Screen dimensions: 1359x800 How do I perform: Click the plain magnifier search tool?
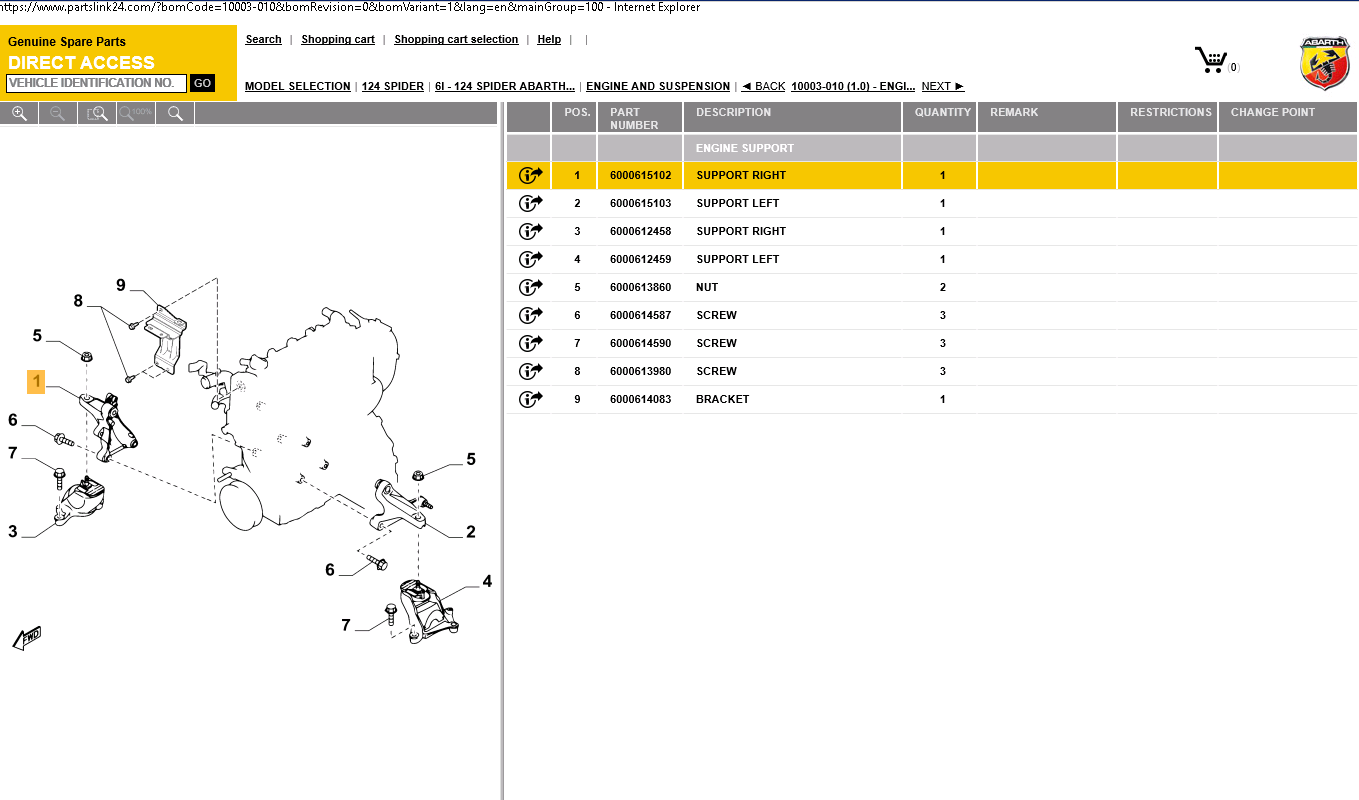click(x=175, y=113)
